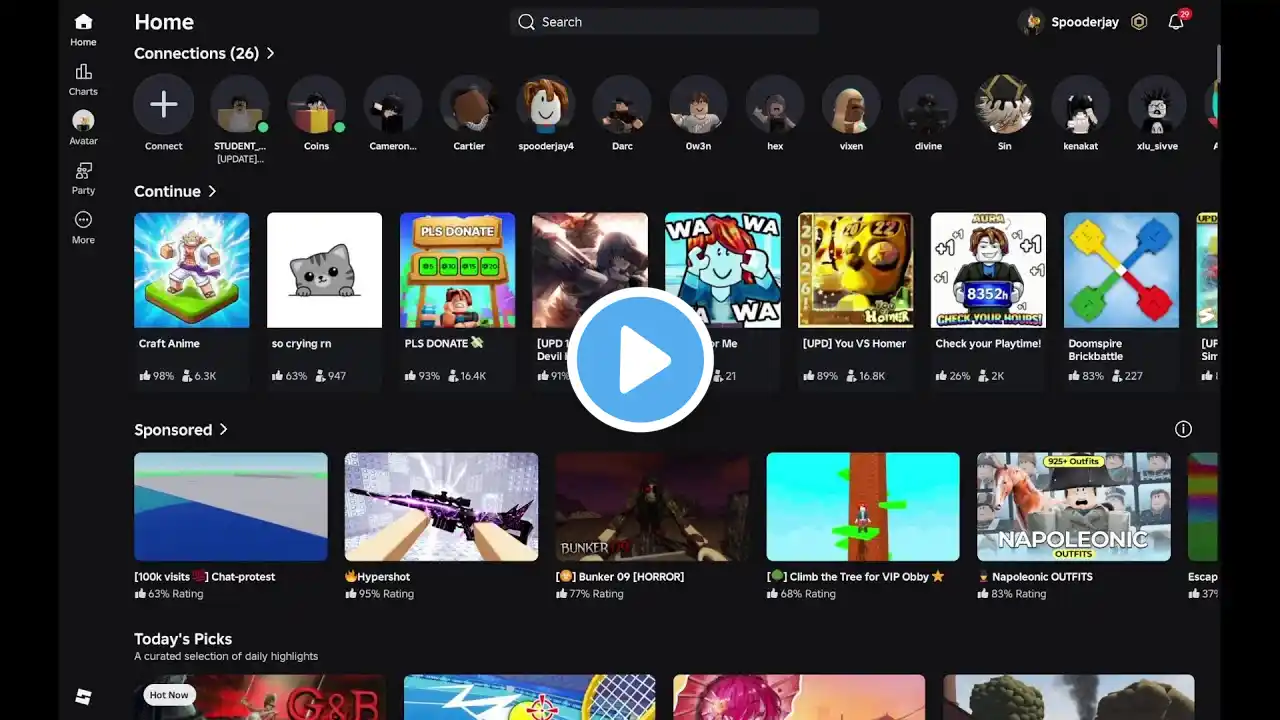Screen dimensions: 1280x720
Task: Open the Bunker 09 sponsored thumbnail
Action: coord(652,507)
